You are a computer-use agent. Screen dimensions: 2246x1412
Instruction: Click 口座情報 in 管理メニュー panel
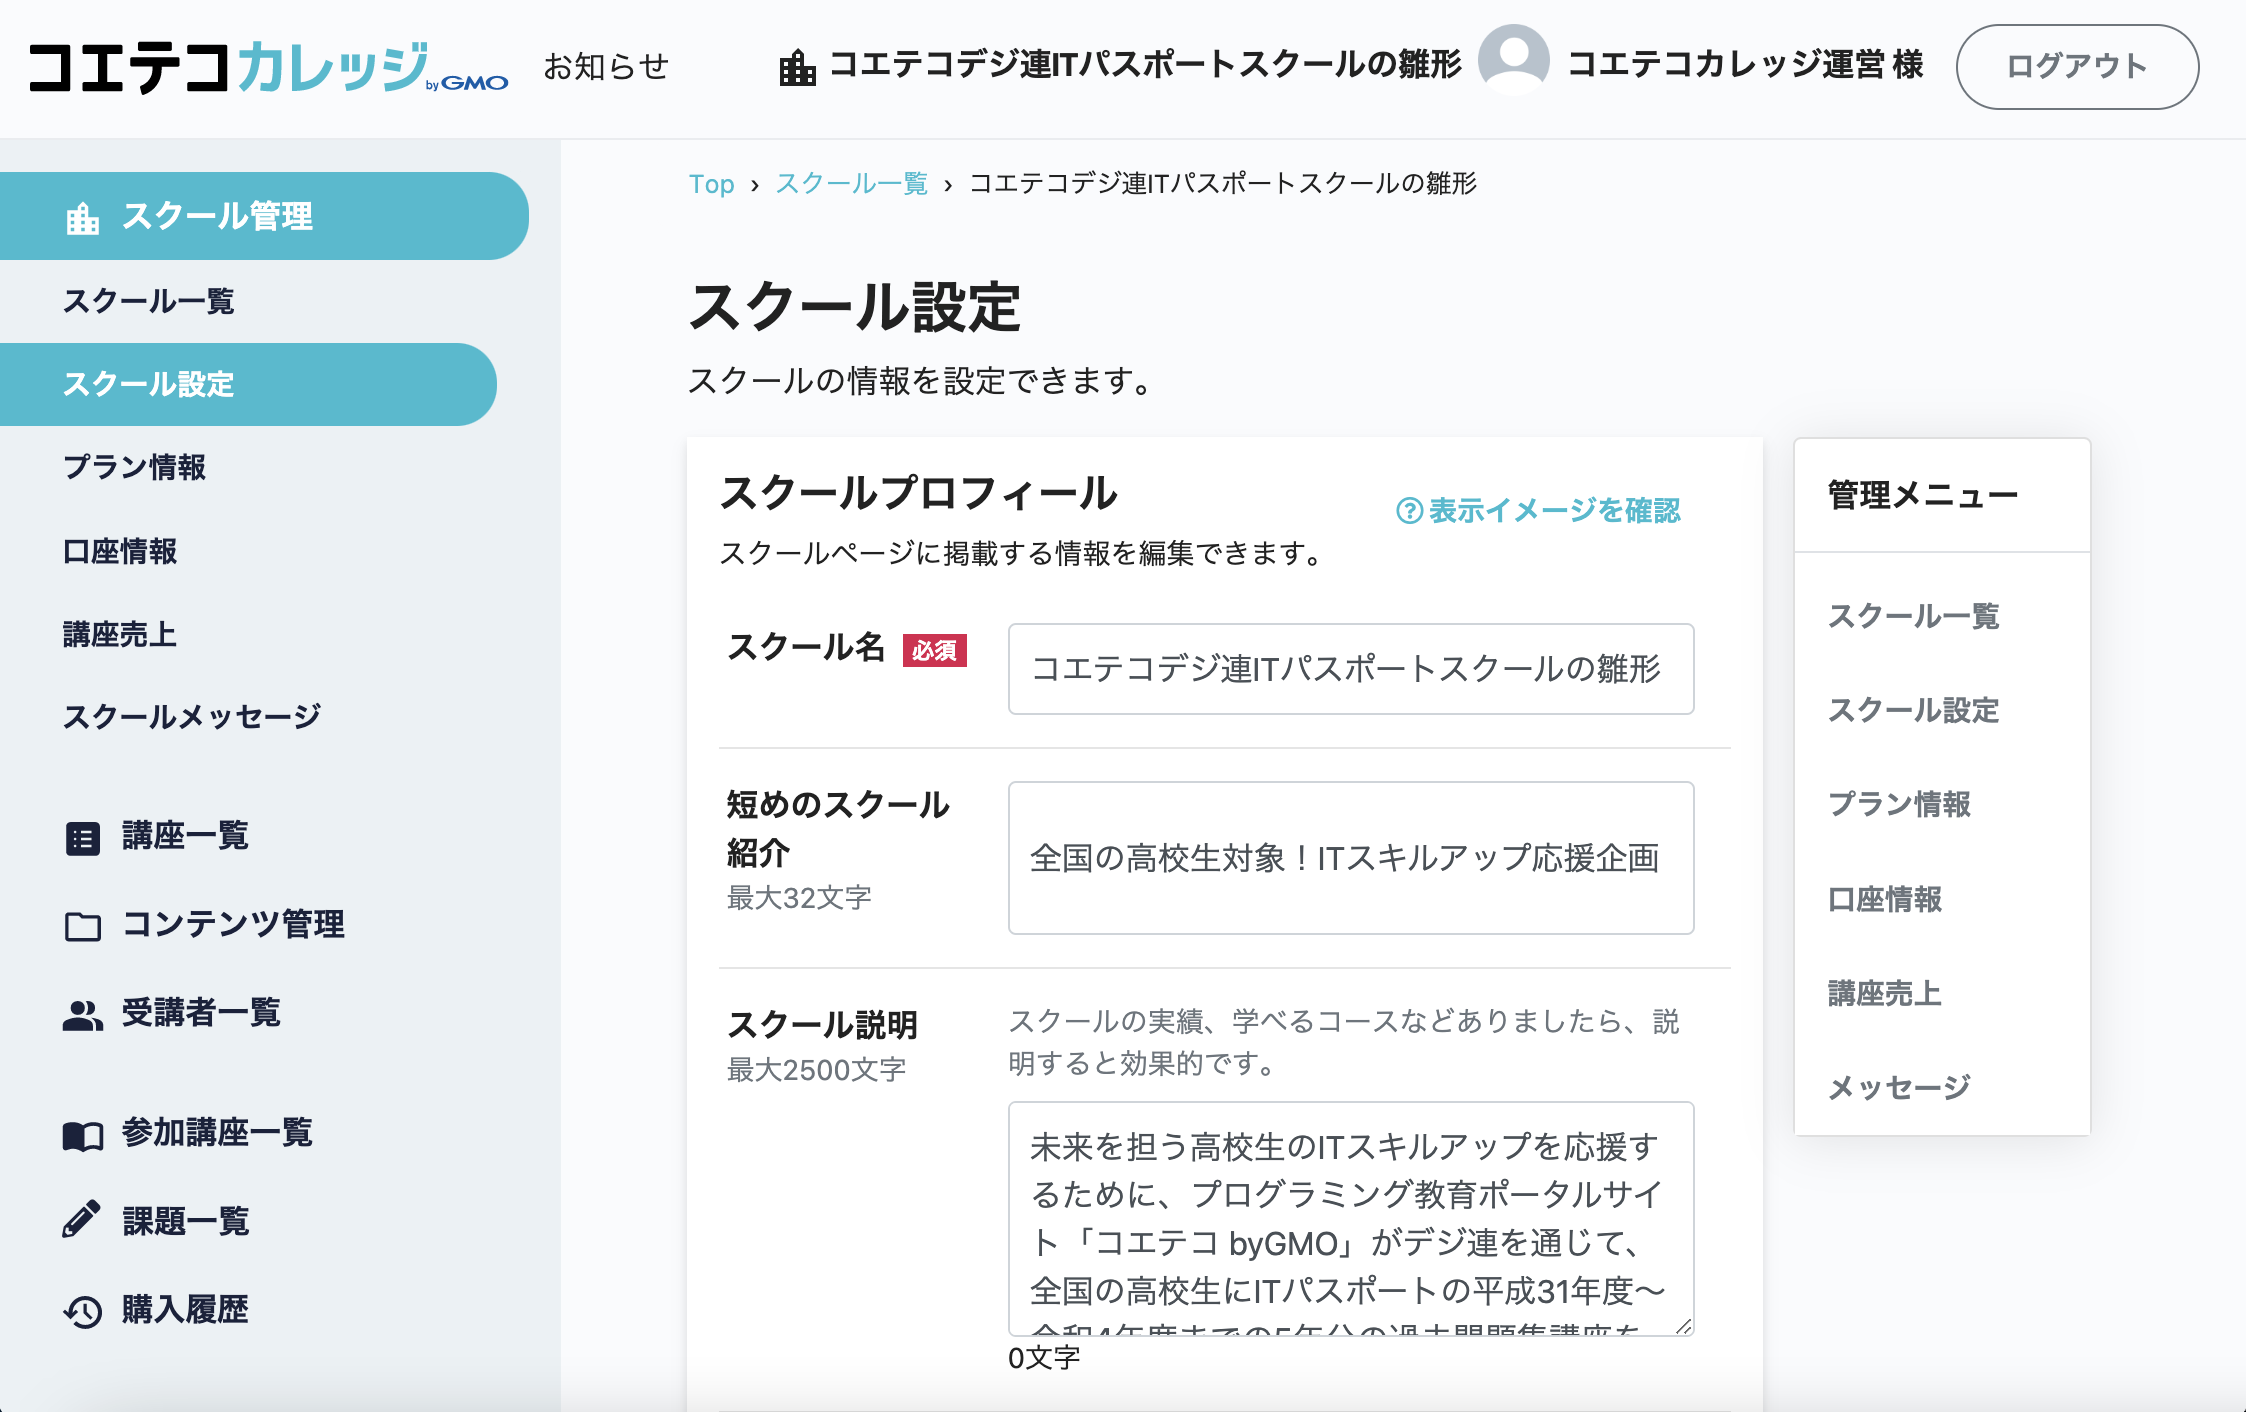1885,899
